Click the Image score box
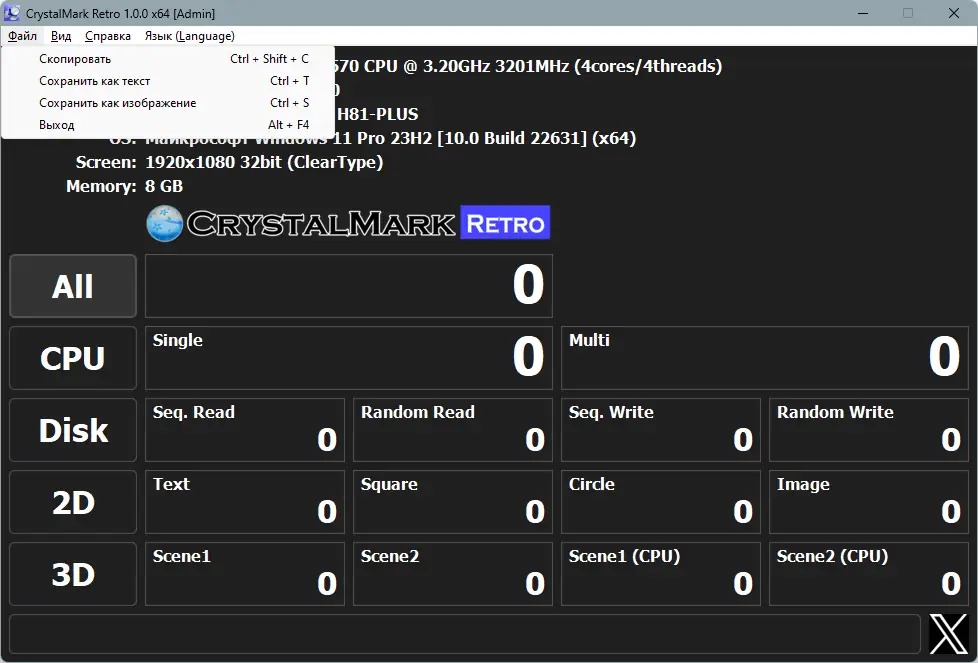Image resolution: width=978 pixels, height=663 pixels. pyautogui.click(x=869, y=502)
